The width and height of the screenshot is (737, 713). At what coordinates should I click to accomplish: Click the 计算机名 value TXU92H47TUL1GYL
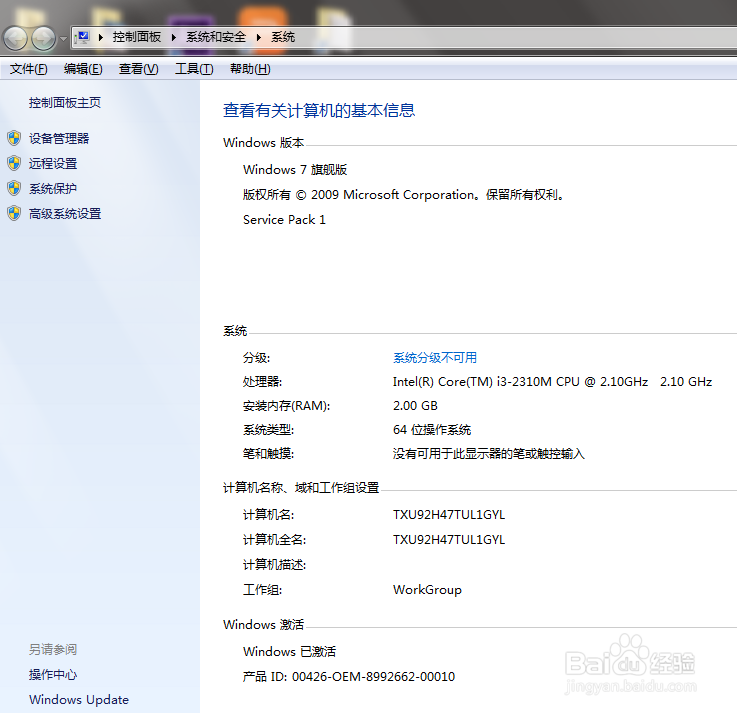click(x=449, y=515)
